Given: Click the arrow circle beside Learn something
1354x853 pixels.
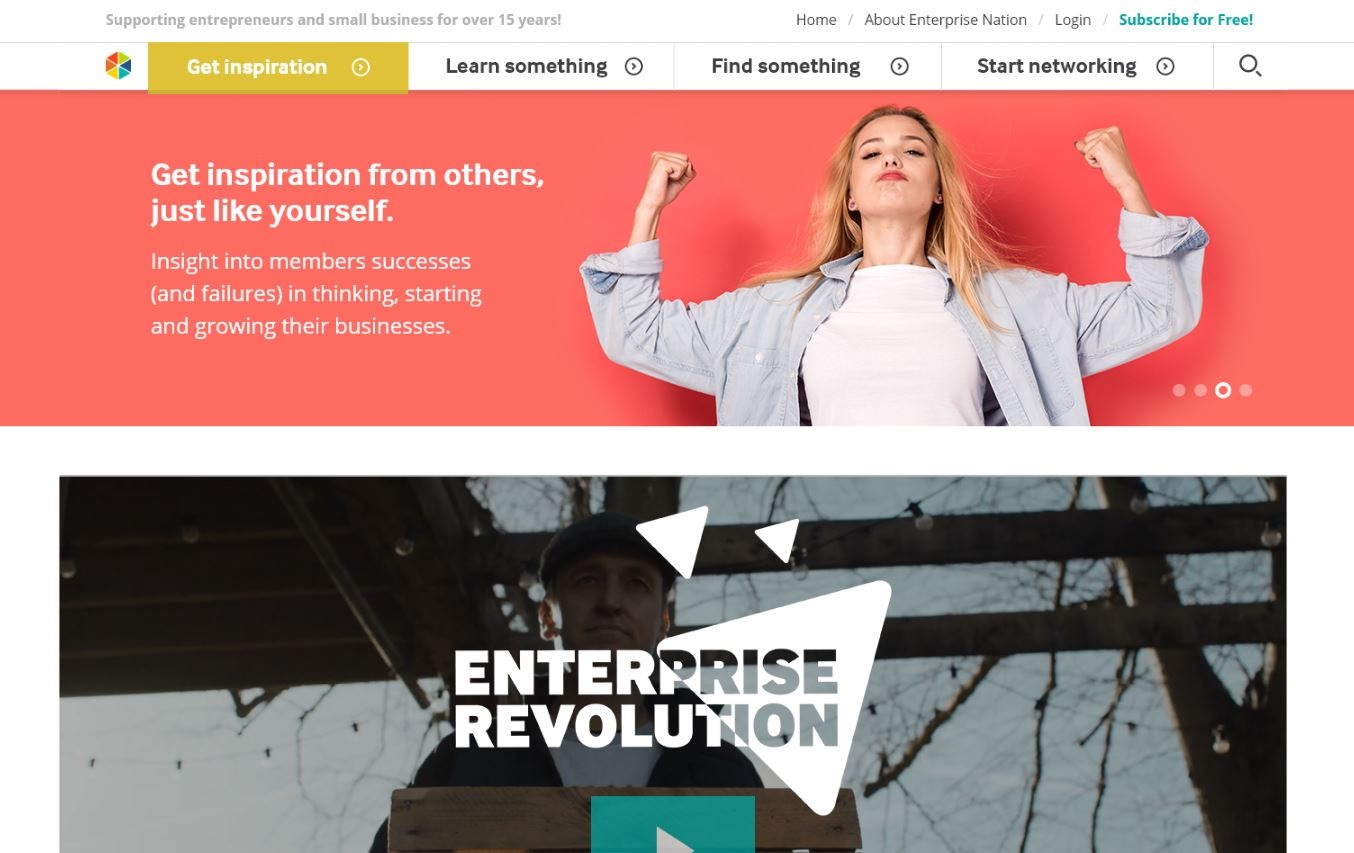Looking at the screenshot, I should click(634, 67).
